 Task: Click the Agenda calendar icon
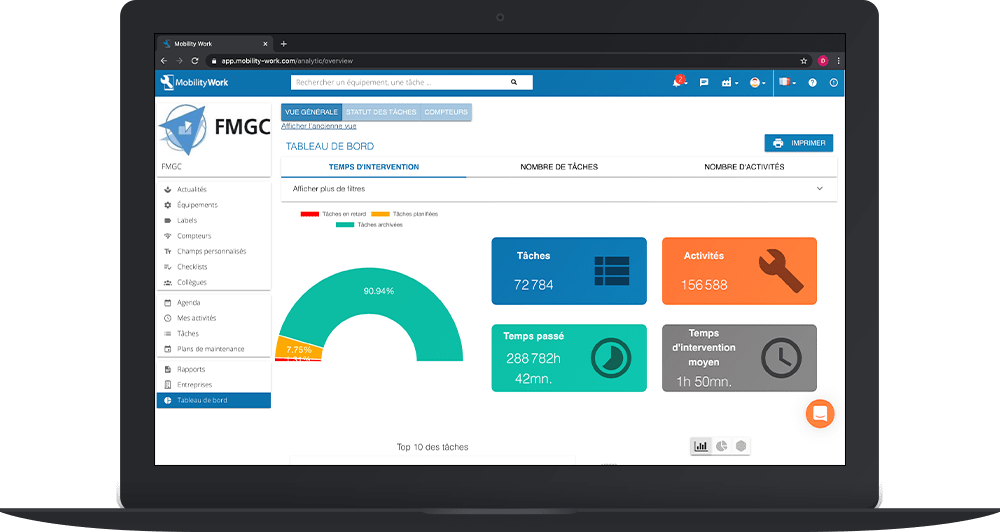[x=168, y=302]
